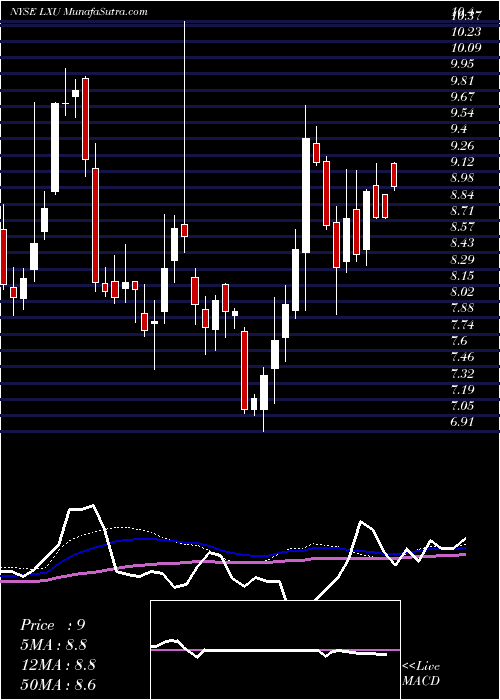
Task: Click the 8.57 price axis label
Action: click(464, 227)
